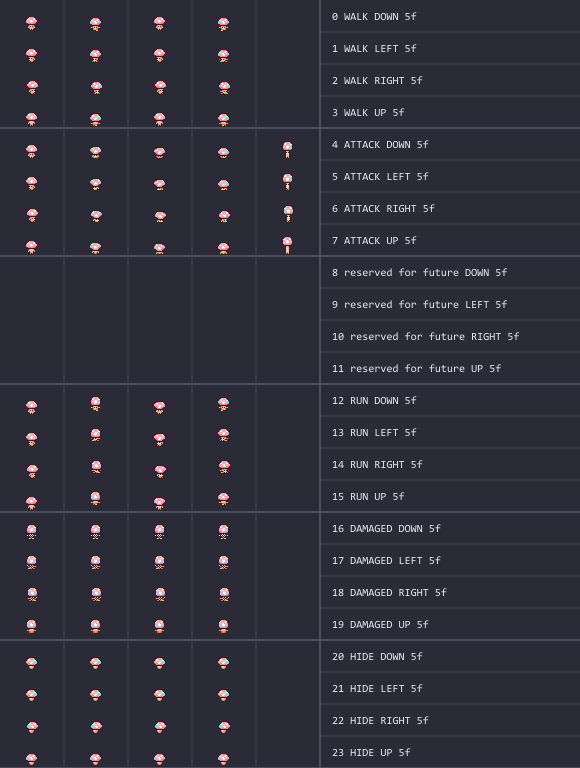The width and height of the screenshot is (580, 768).
Task: Click the first DAMAGED DOWN mushroom sprite
Action: coord(31,532)
